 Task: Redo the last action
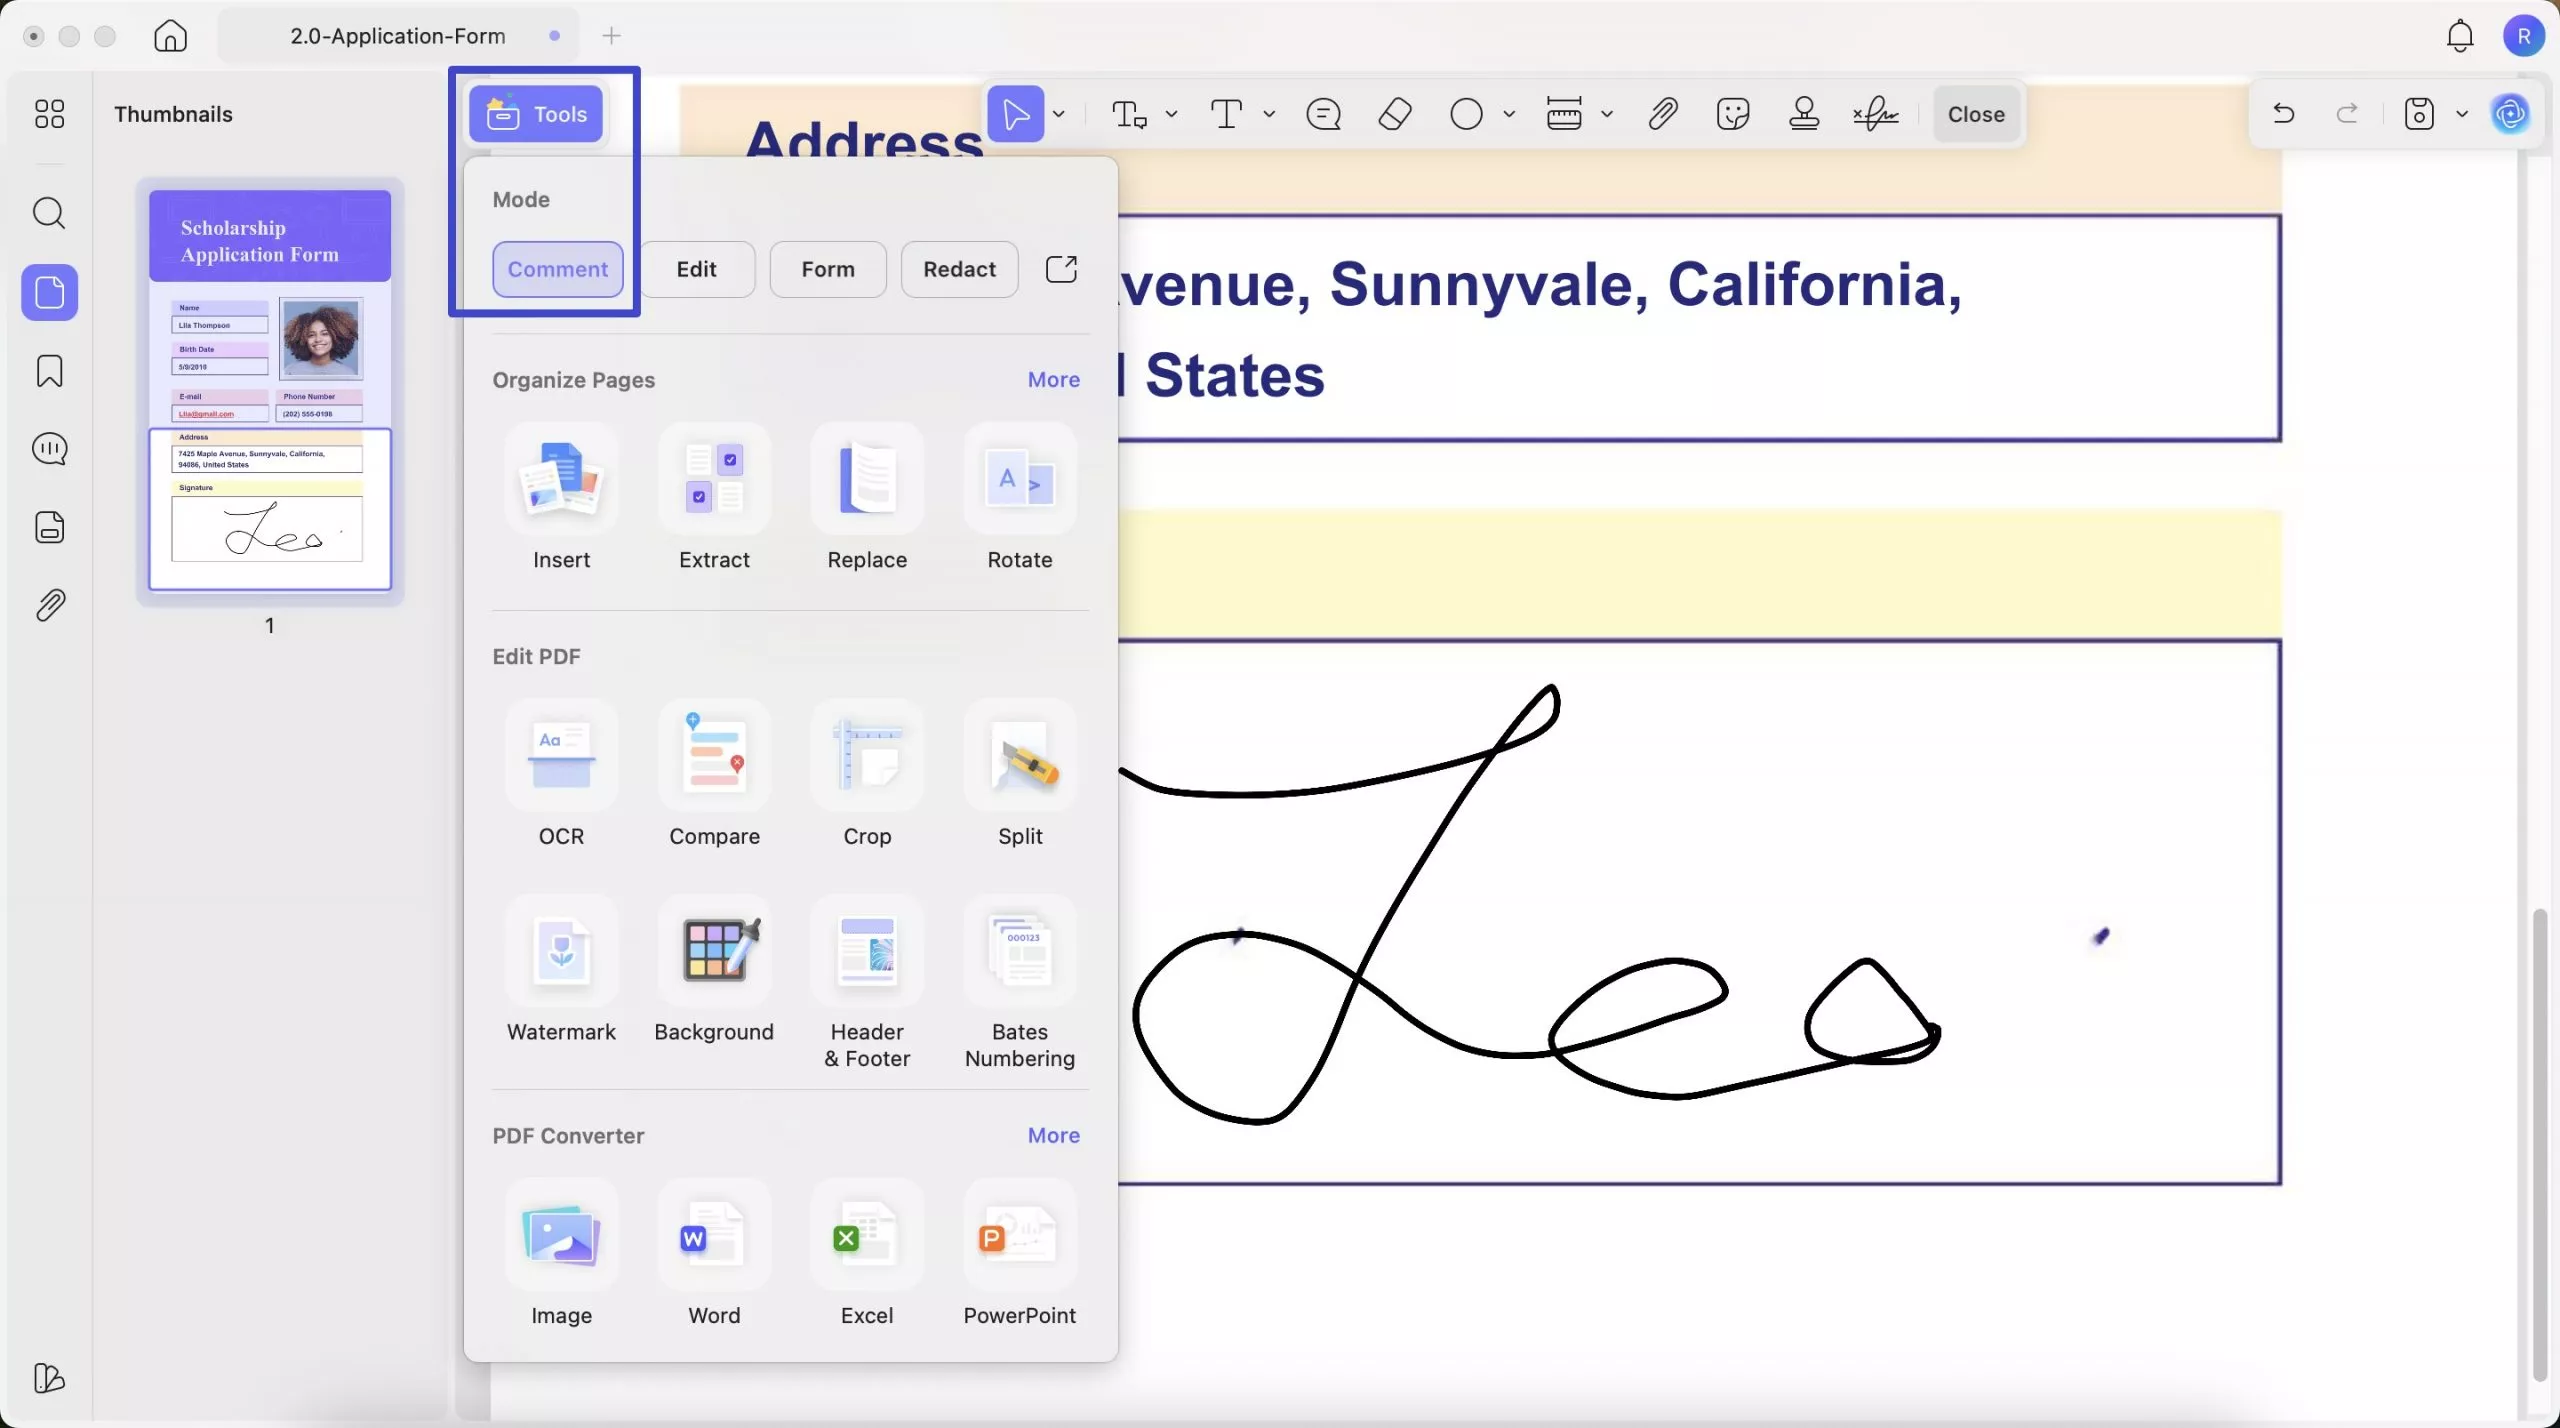click(x=2347, y=113)
